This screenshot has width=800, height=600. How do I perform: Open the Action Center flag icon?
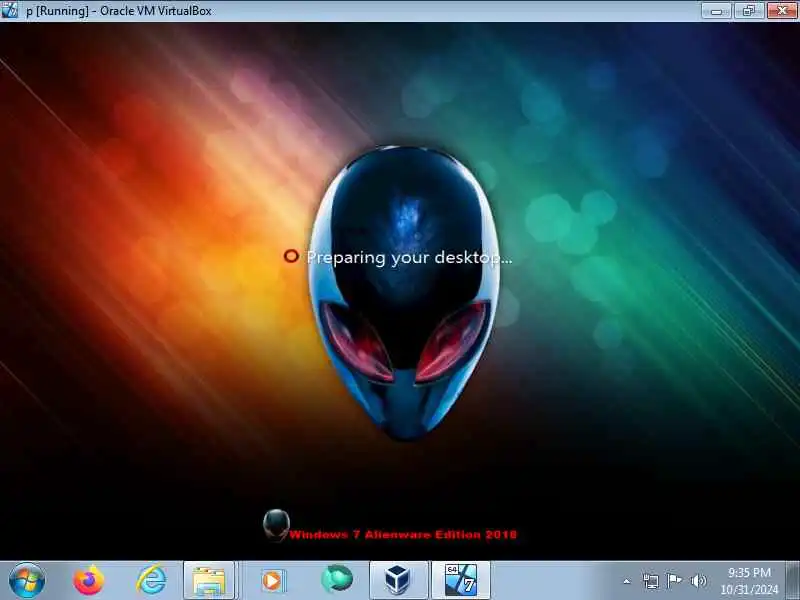click(x=674, y=581)
